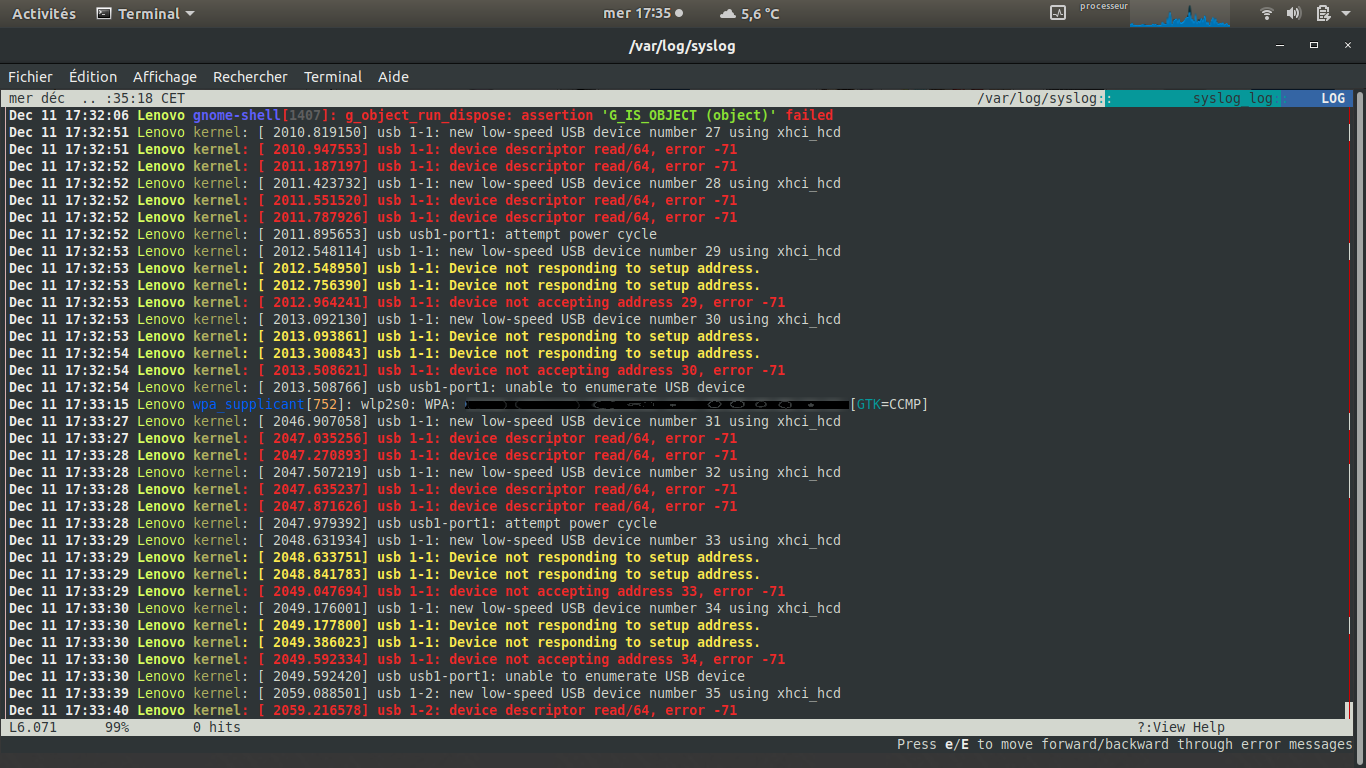Image resolution: width=1366 pixels, height=768 pixels.
Task: Select the warning line stamped 2048.841783
Action: click(385, 574)
